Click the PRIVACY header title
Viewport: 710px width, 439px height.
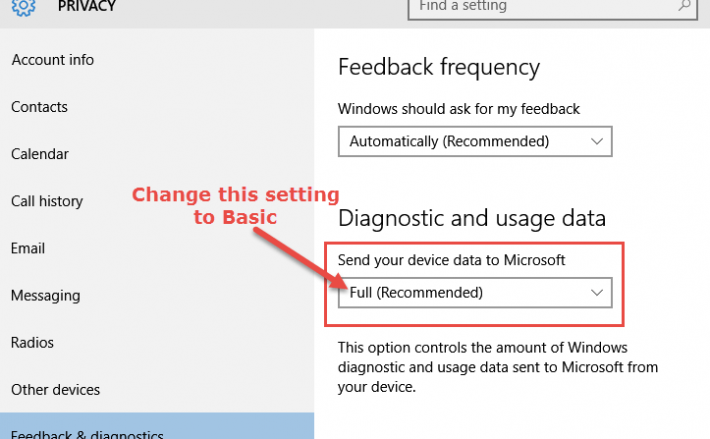87,6
